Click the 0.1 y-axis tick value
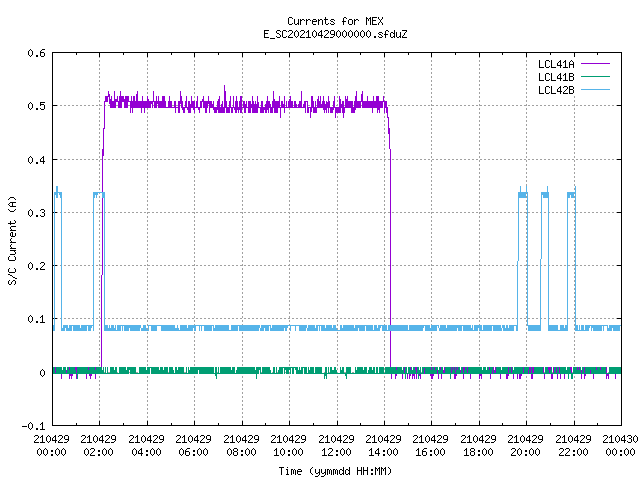640x480 pixels. pos(36,319)
